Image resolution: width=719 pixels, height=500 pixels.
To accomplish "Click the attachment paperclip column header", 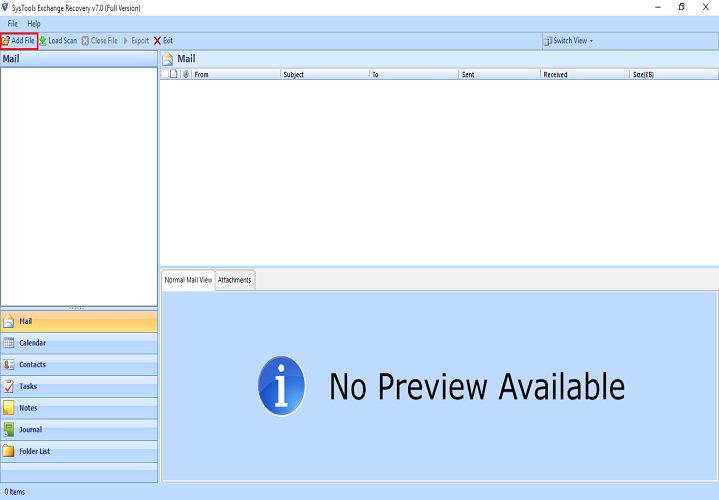I will (186, 74).
